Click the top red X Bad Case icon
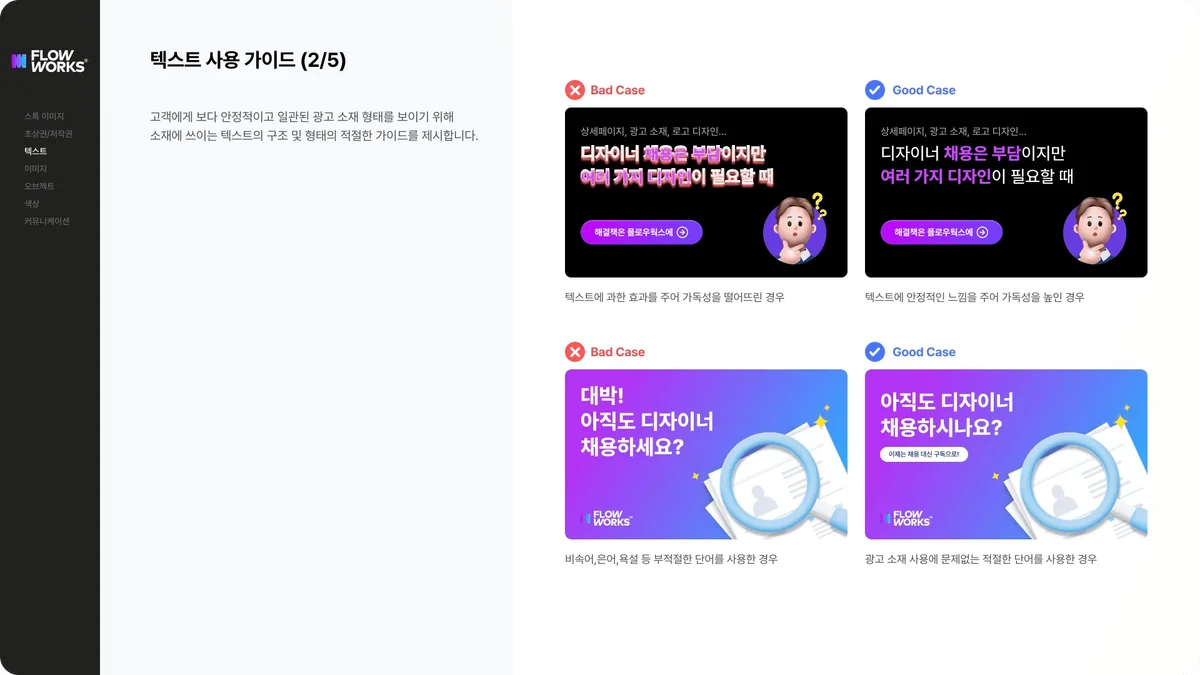 point(575,90)
